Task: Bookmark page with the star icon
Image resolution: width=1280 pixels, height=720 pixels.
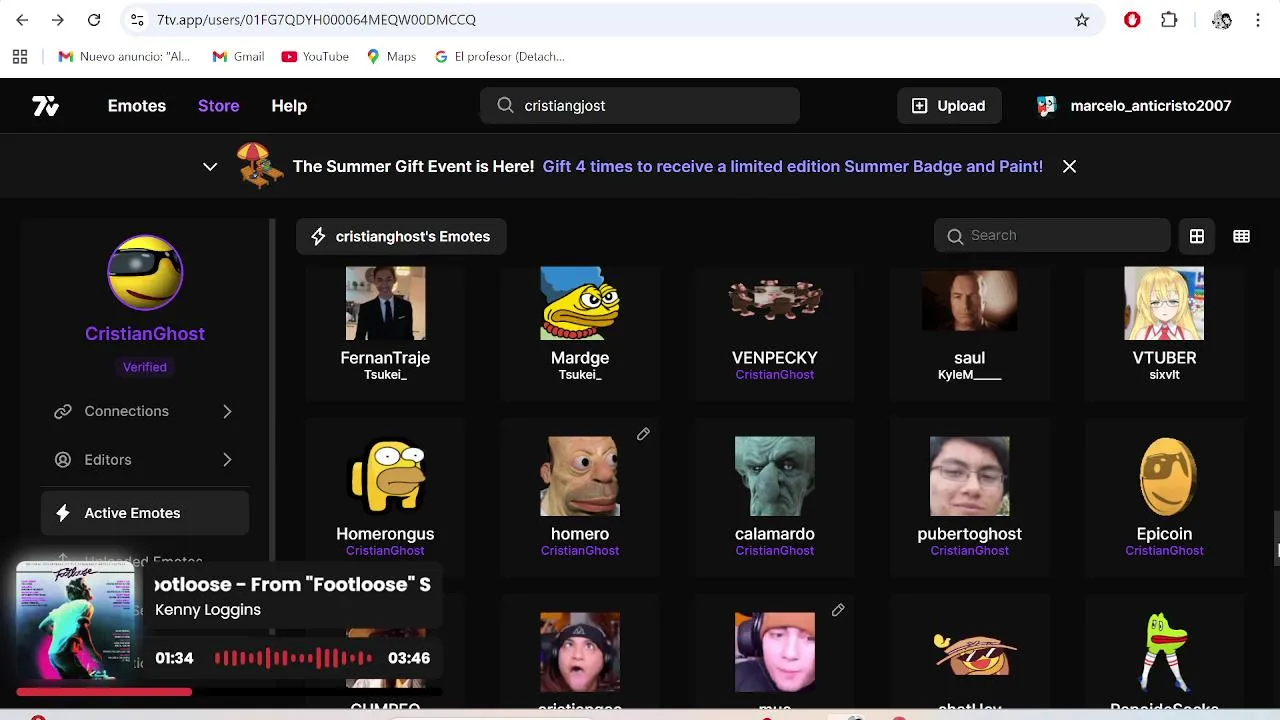Action: coord(1082,20)
